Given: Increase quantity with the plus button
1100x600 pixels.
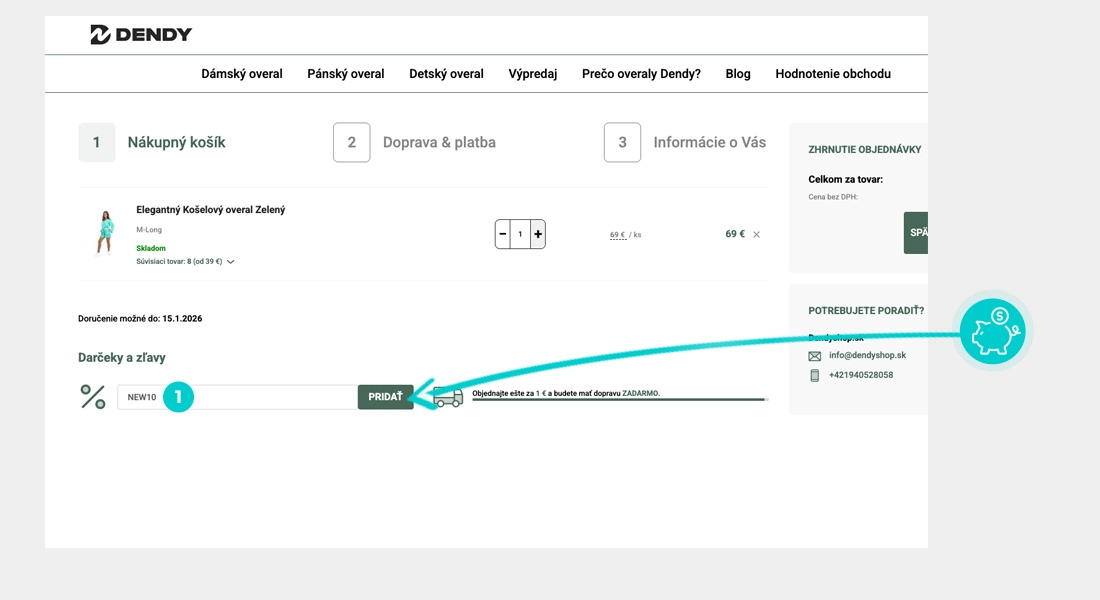Looking at the screenshot, I should click(x=538, y=234).
